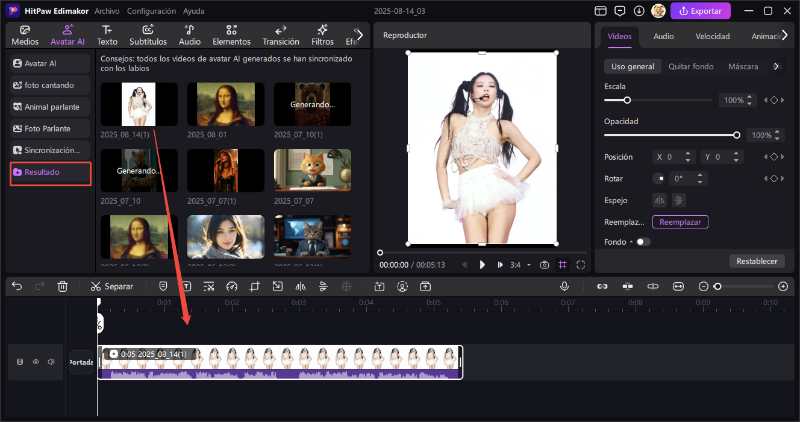The width and height of the screenshot is (800, 422).
Task: Toggle the Fondo switch
Action: (x=643, y=242)
